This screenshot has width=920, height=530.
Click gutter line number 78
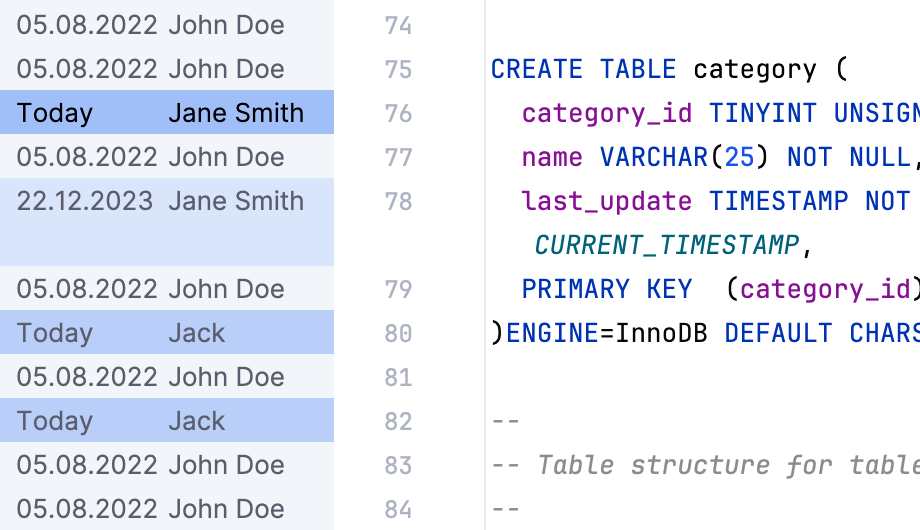[398, 201]
